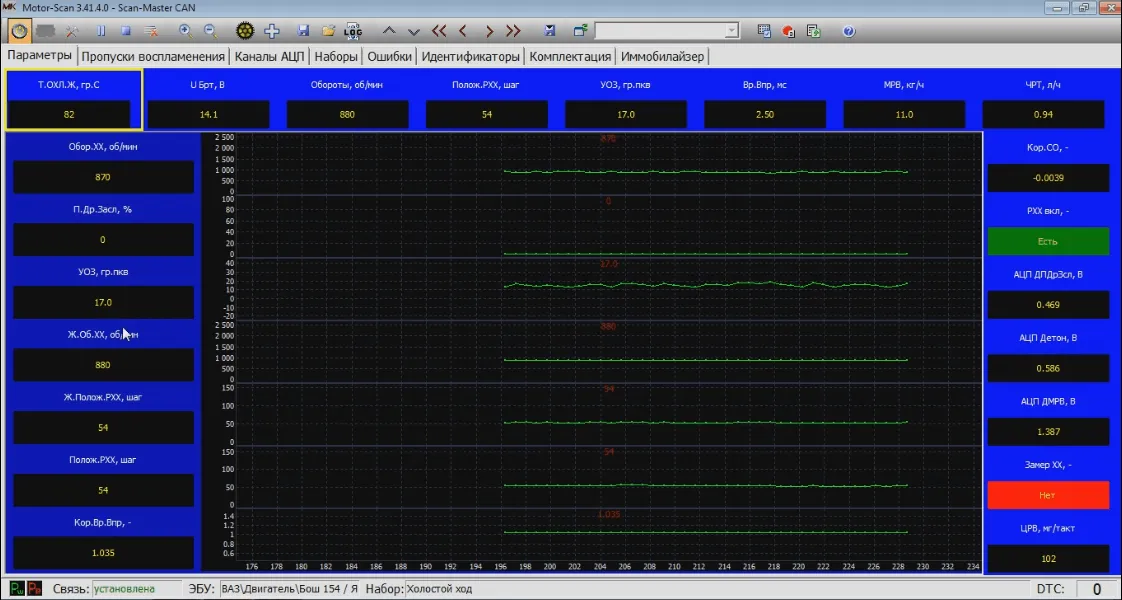This screenshot has width=1122, height=600.
Task: Open the Комплектация tab
Action: click(570, 56)
